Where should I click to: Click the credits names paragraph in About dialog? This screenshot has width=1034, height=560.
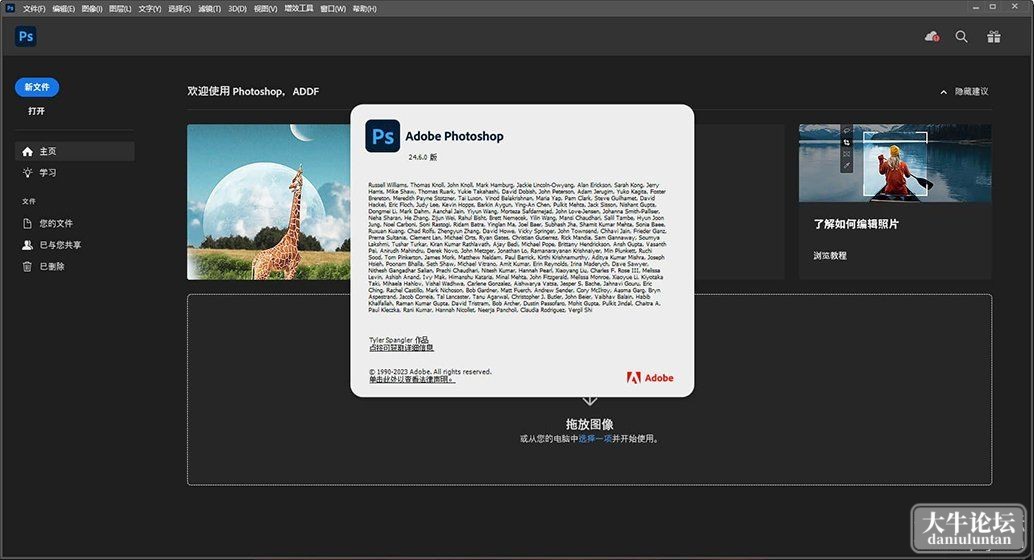[x=517, y=247]
